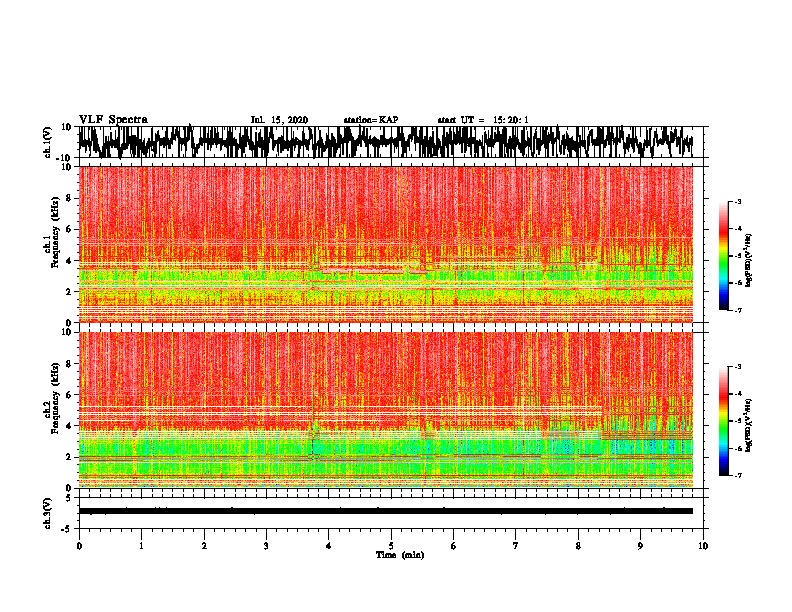This screenshot has height=612, width=792.
Task: Click inside the ch.1 spectrogram panel
Action: click(386, 244)
